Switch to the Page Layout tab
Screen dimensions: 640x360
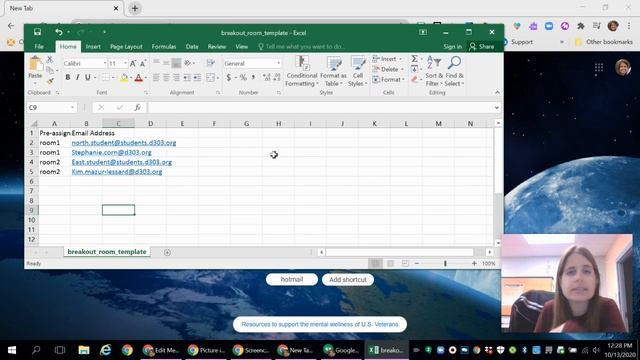pyautogui.click(x=126, y=47)
